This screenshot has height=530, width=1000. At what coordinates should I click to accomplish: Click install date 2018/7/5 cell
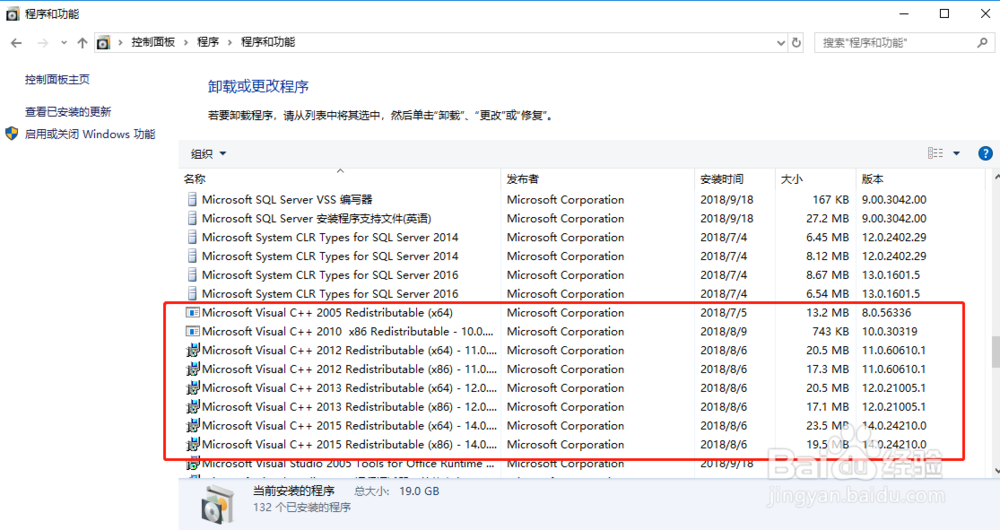click(x=723, y=313)
